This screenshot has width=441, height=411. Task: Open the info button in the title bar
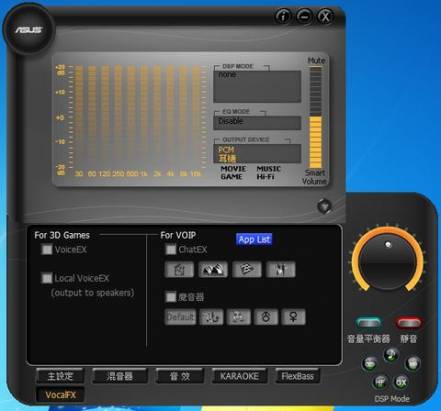pos(283,16)
